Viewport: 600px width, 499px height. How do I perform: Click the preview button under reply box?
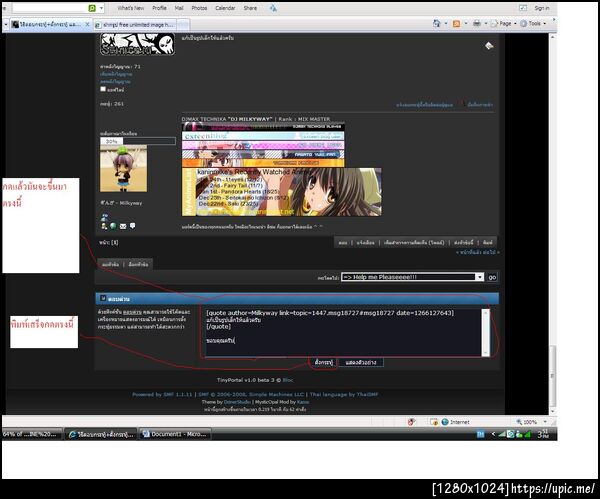361,362
